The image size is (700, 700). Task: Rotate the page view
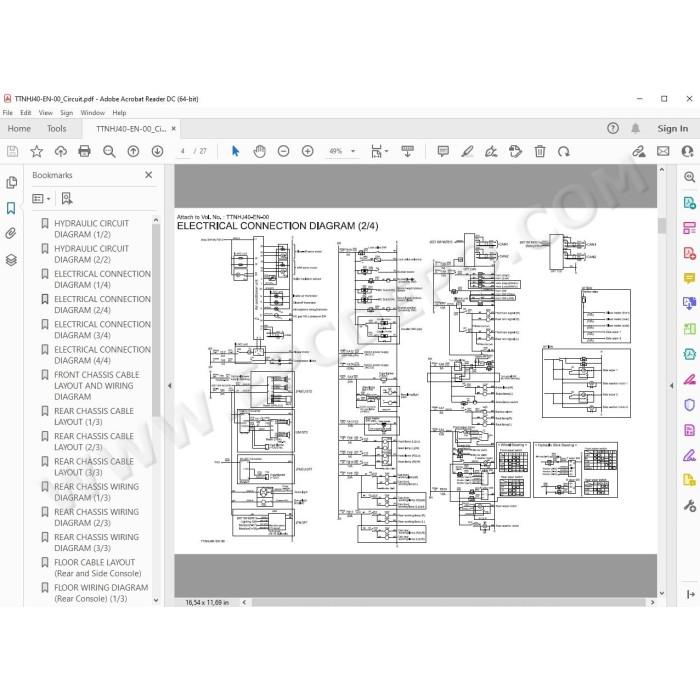563,152
